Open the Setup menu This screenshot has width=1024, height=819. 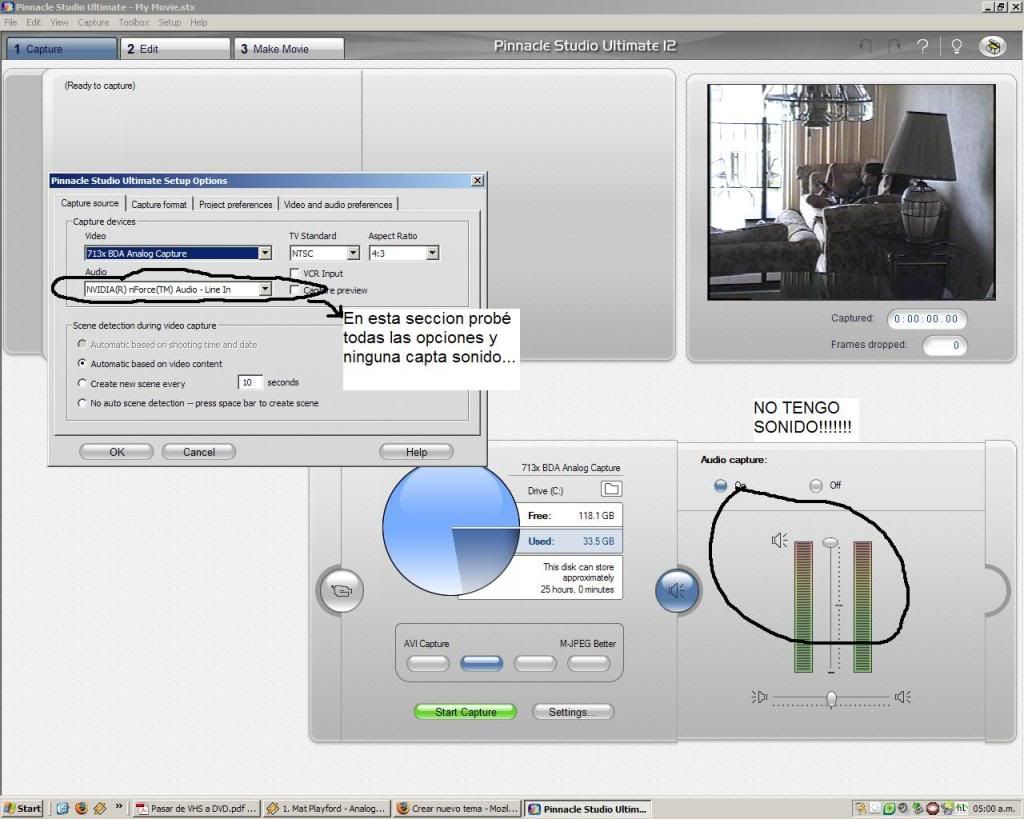(x=170, y=22)
